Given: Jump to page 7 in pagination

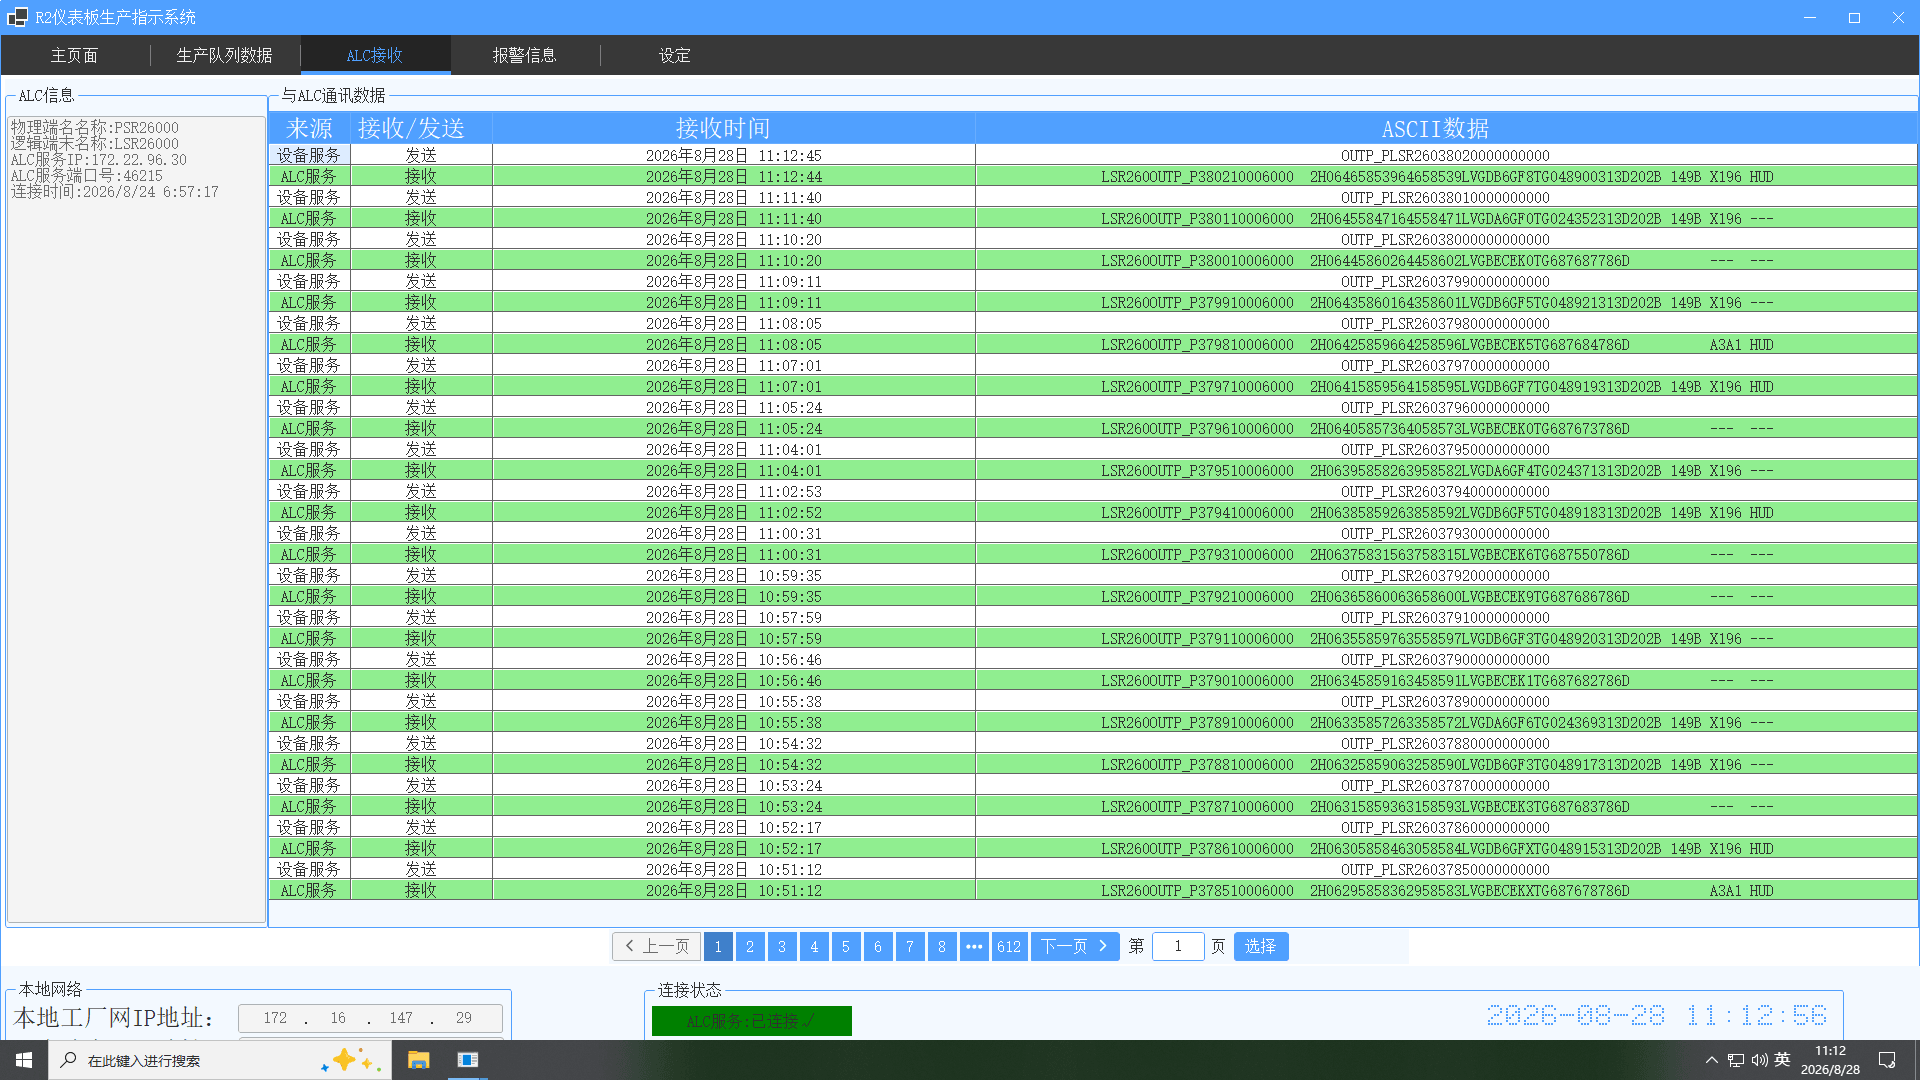Looking at the screenshot, I should click(910, 946).
